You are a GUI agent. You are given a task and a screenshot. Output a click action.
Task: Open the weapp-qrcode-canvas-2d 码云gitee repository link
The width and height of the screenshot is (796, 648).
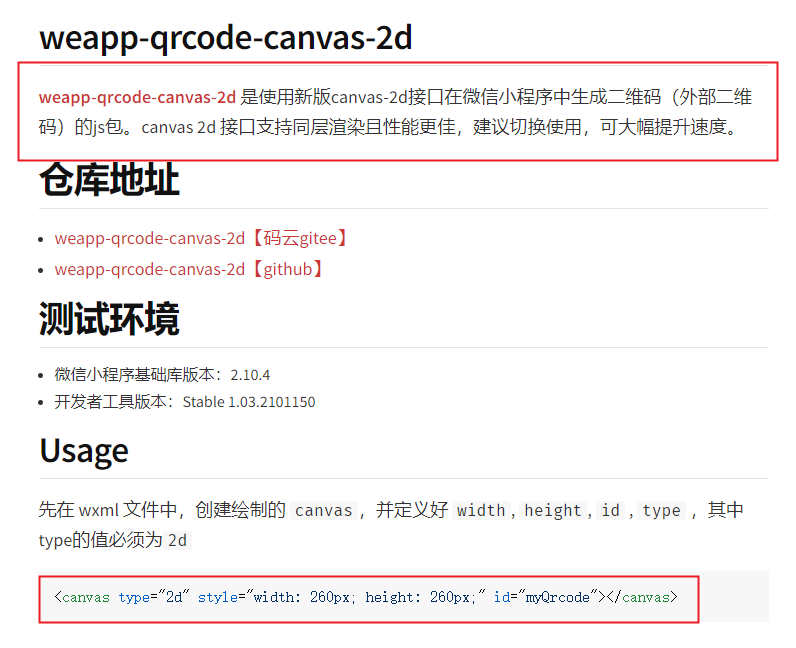[202, 238]
